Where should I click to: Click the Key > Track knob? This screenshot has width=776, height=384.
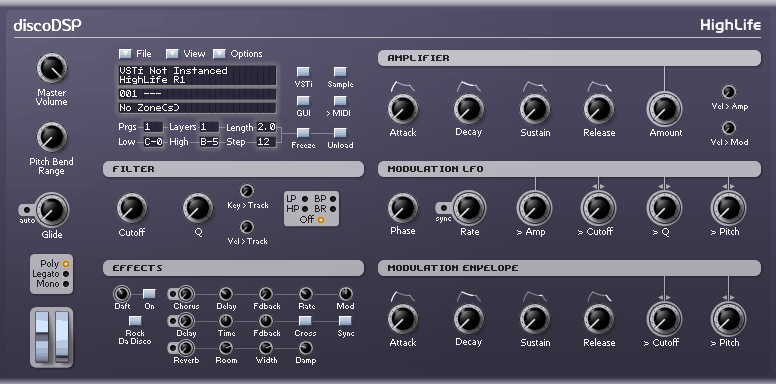coord(246,191)
